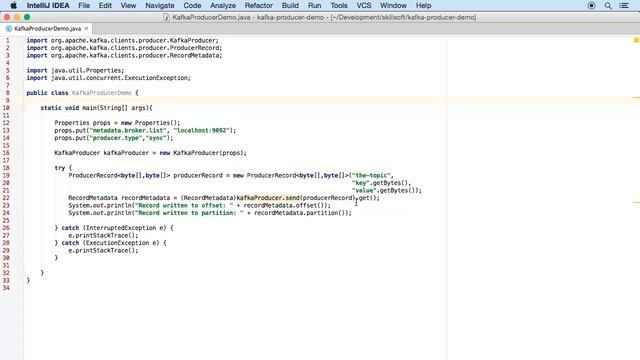This screenshot has height=360, width=640.
Task: Click the "Record written to offset: " string
Action: (x=184, y=205)
